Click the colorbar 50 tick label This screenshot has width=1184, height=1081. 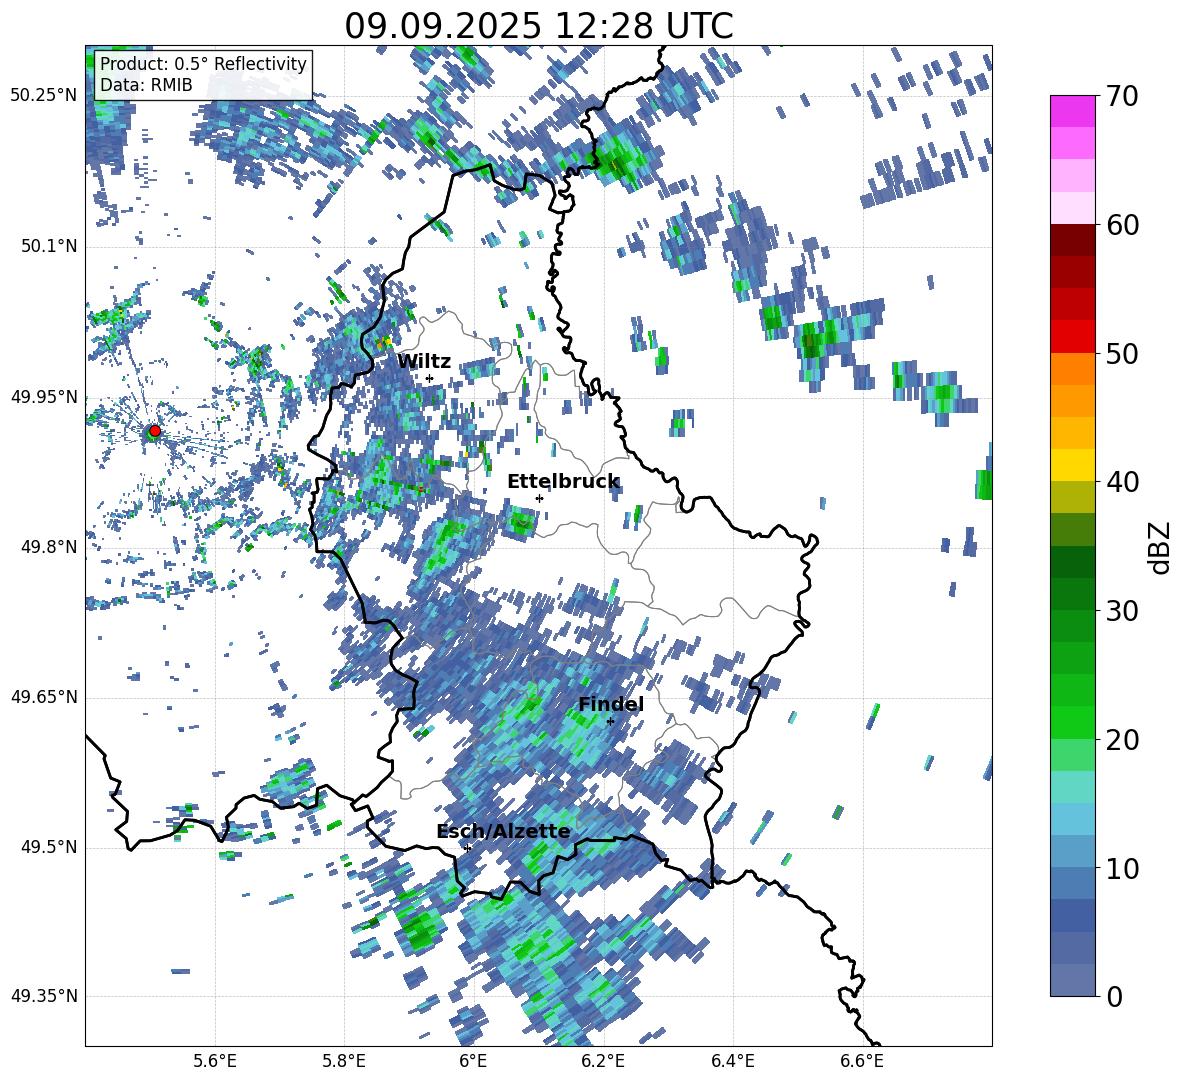coord(1122,354)
